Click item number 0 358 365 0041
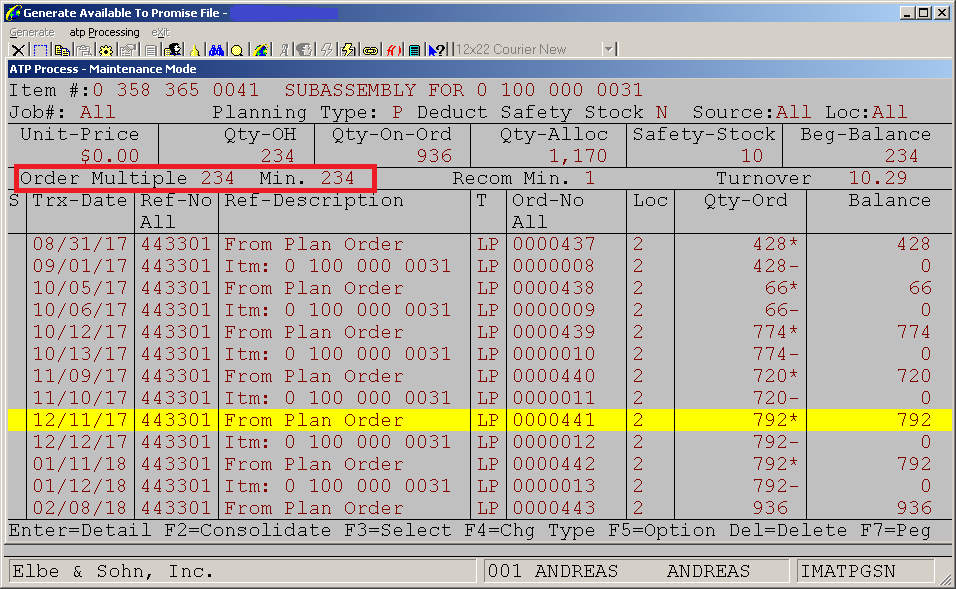956x589 pixels. (x=176, y=90)
